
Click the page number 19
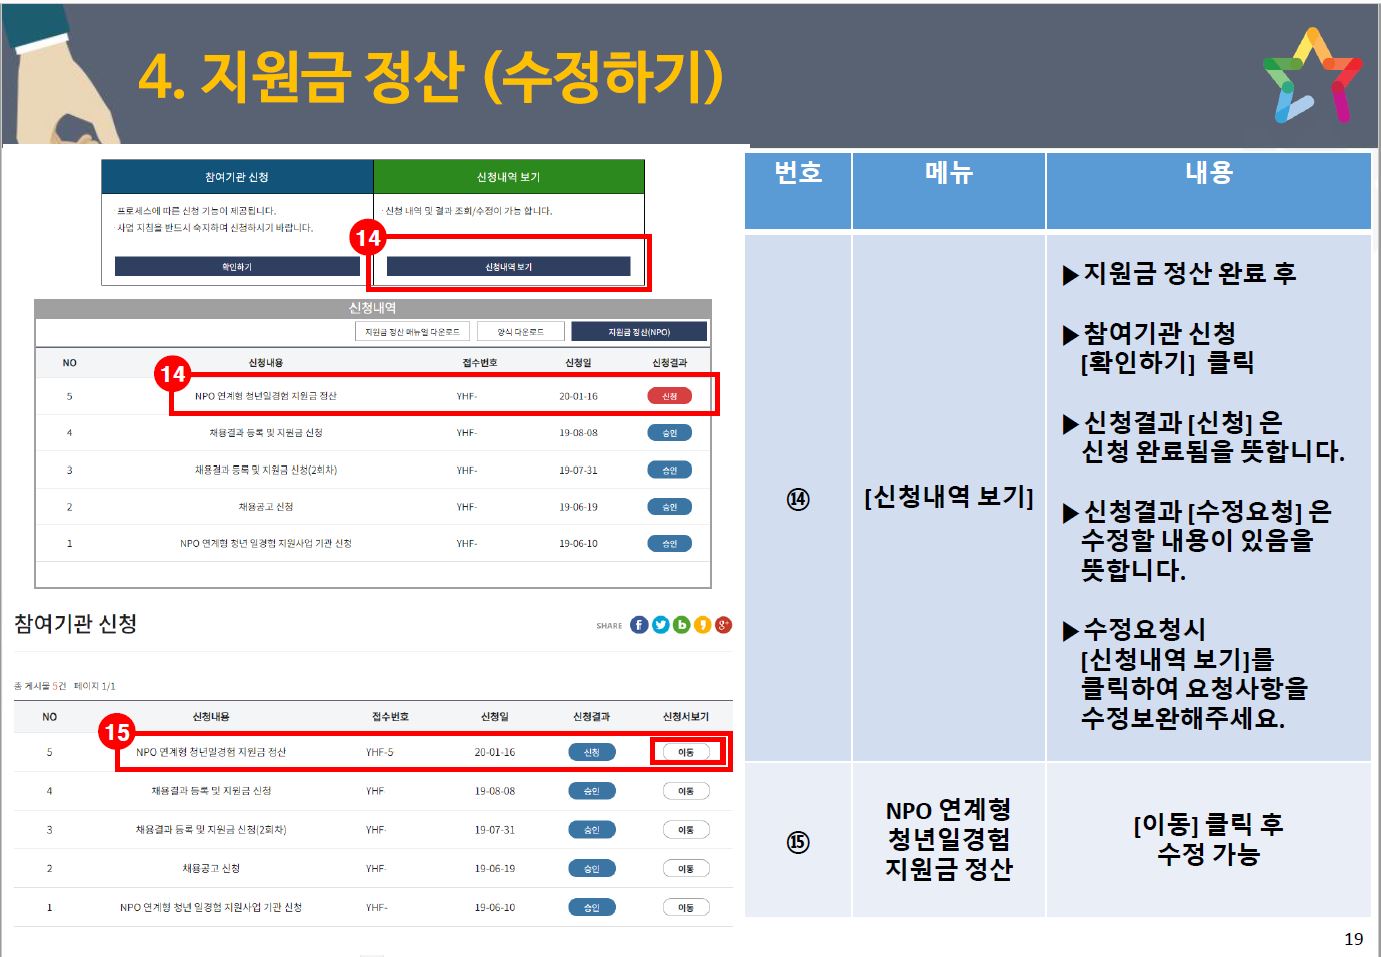click(1353, 939)
